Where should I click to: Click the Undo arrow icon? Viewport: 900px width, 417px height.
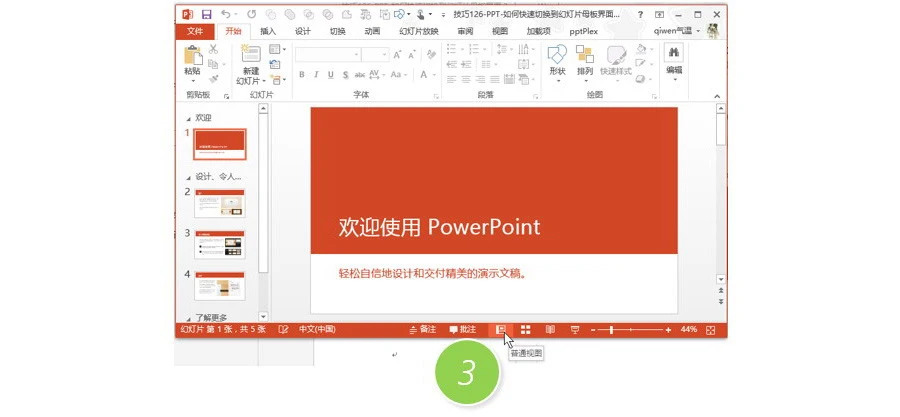click(226, 14)
